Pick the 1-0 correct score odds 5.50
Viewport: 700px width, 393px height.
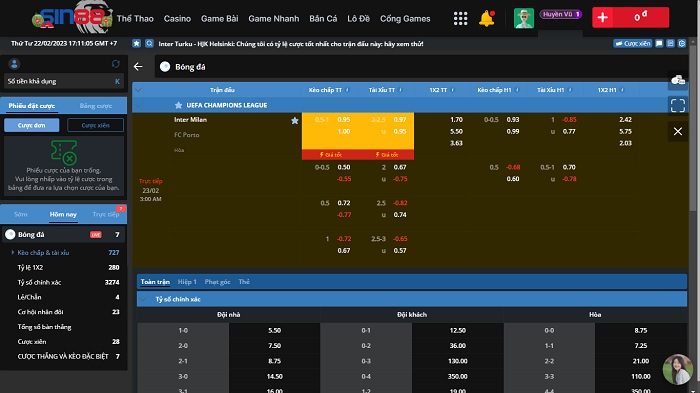(x=275, y=330)
